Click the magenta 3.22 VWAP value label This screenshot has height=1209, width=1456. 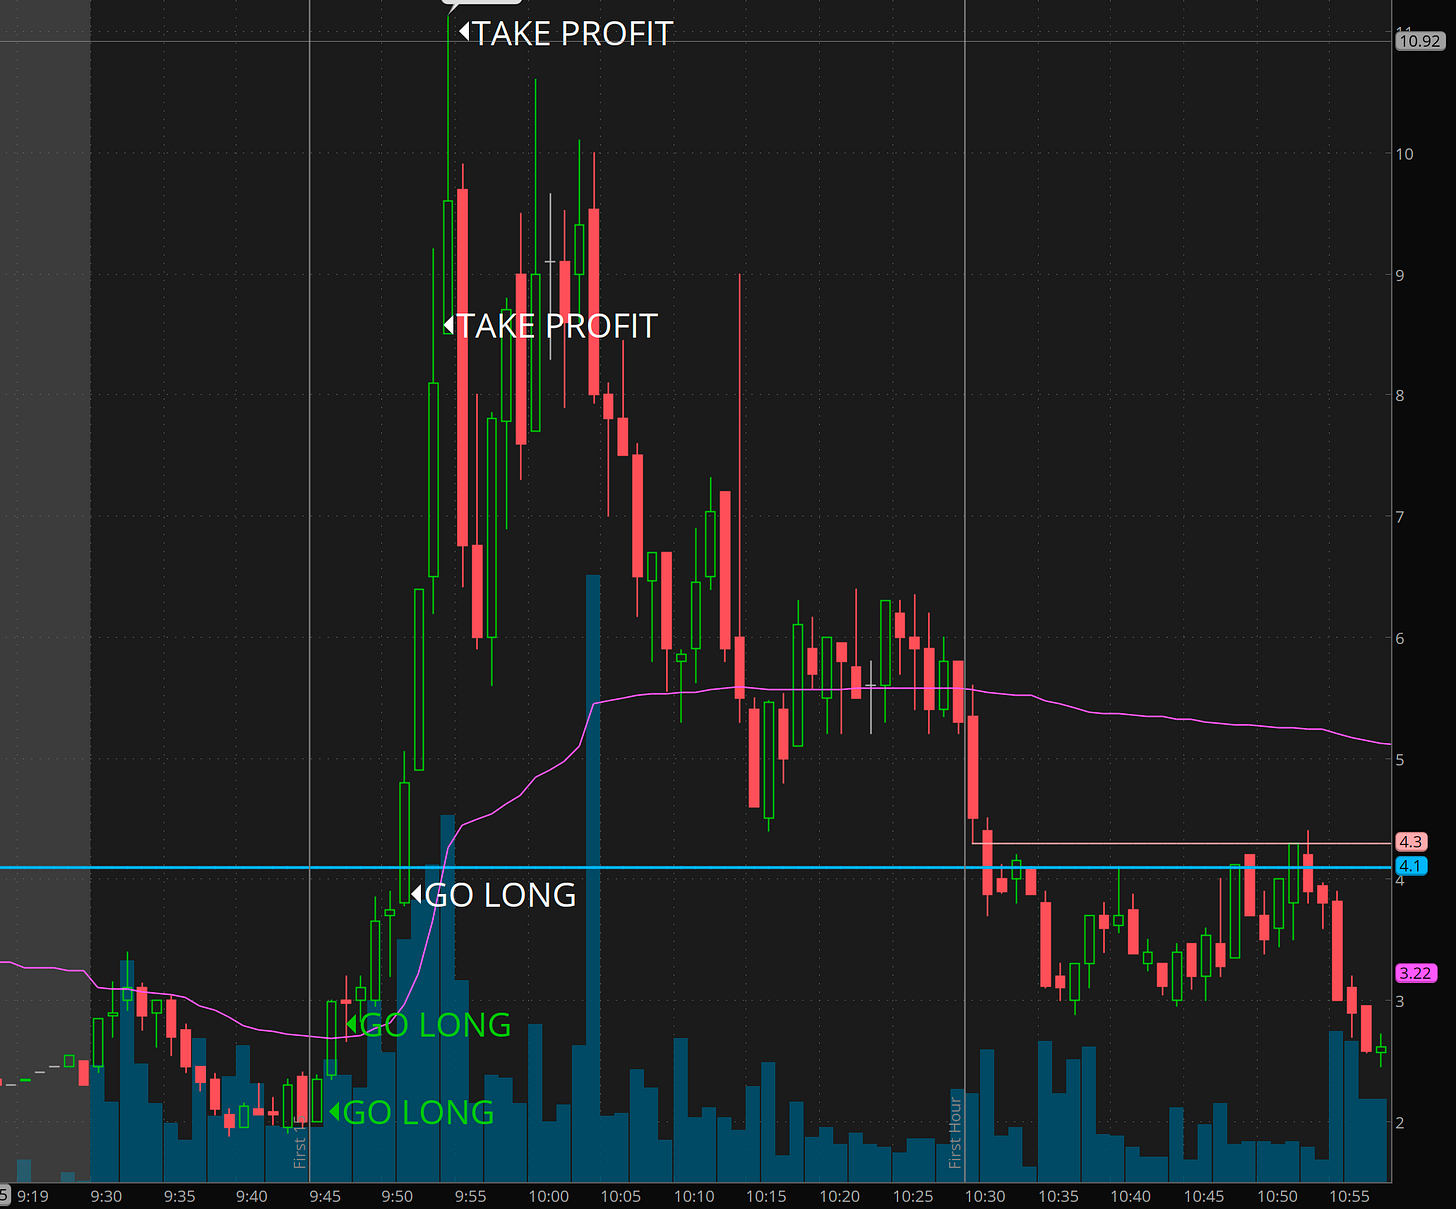pyautogui.click(x=1415, y=973)
